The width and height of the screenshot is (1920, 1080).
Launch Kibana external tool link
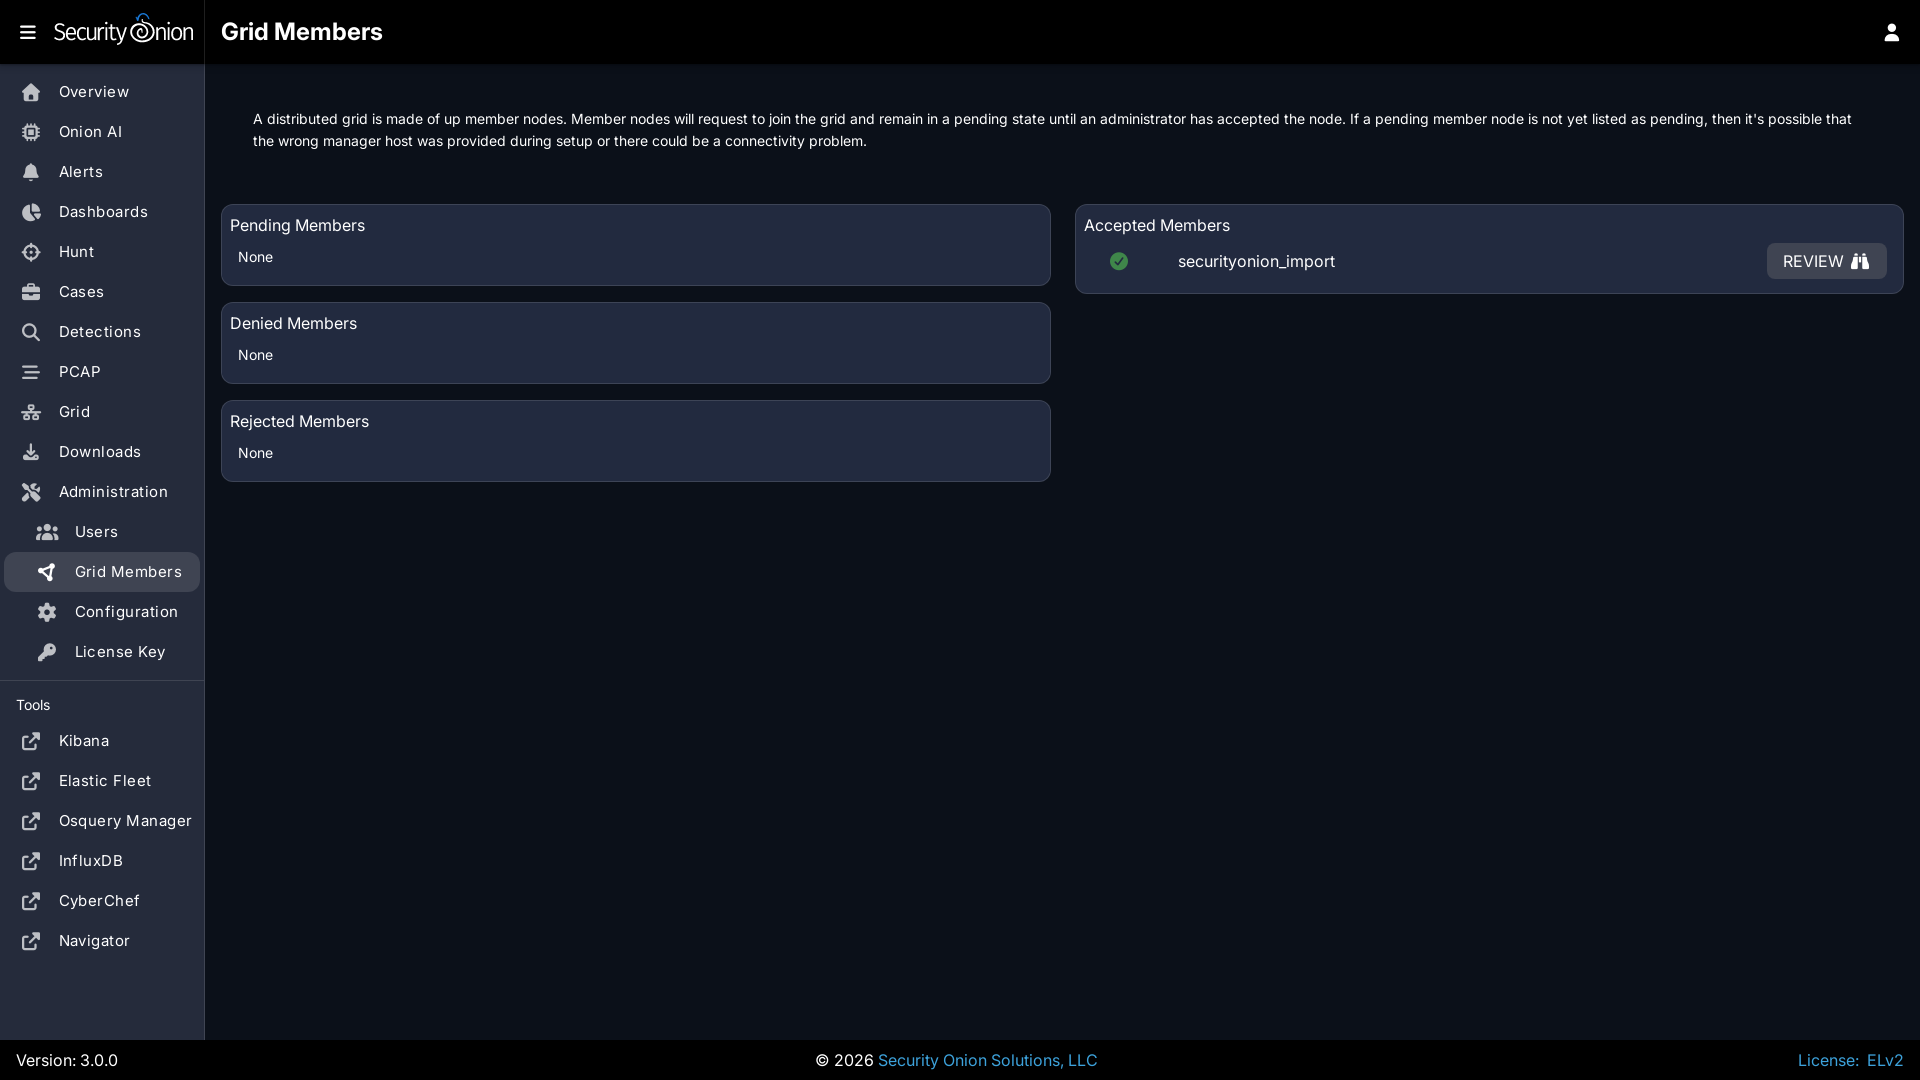click(x=83, y=741)
